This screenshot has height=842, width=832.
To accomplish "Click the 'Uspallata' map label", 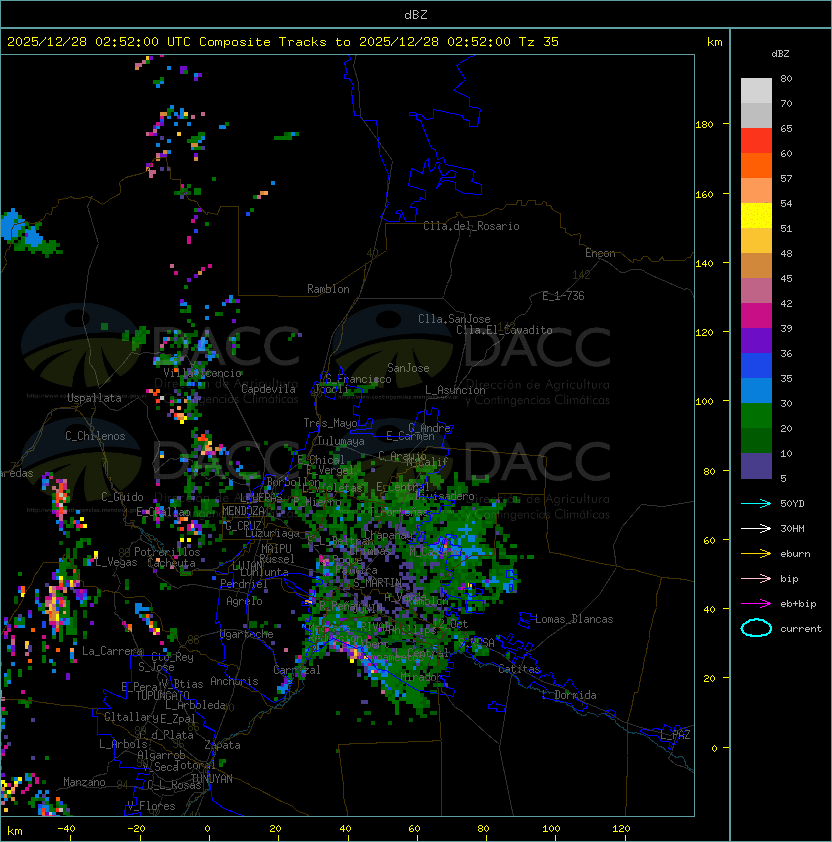I will (x=94, y=398).
